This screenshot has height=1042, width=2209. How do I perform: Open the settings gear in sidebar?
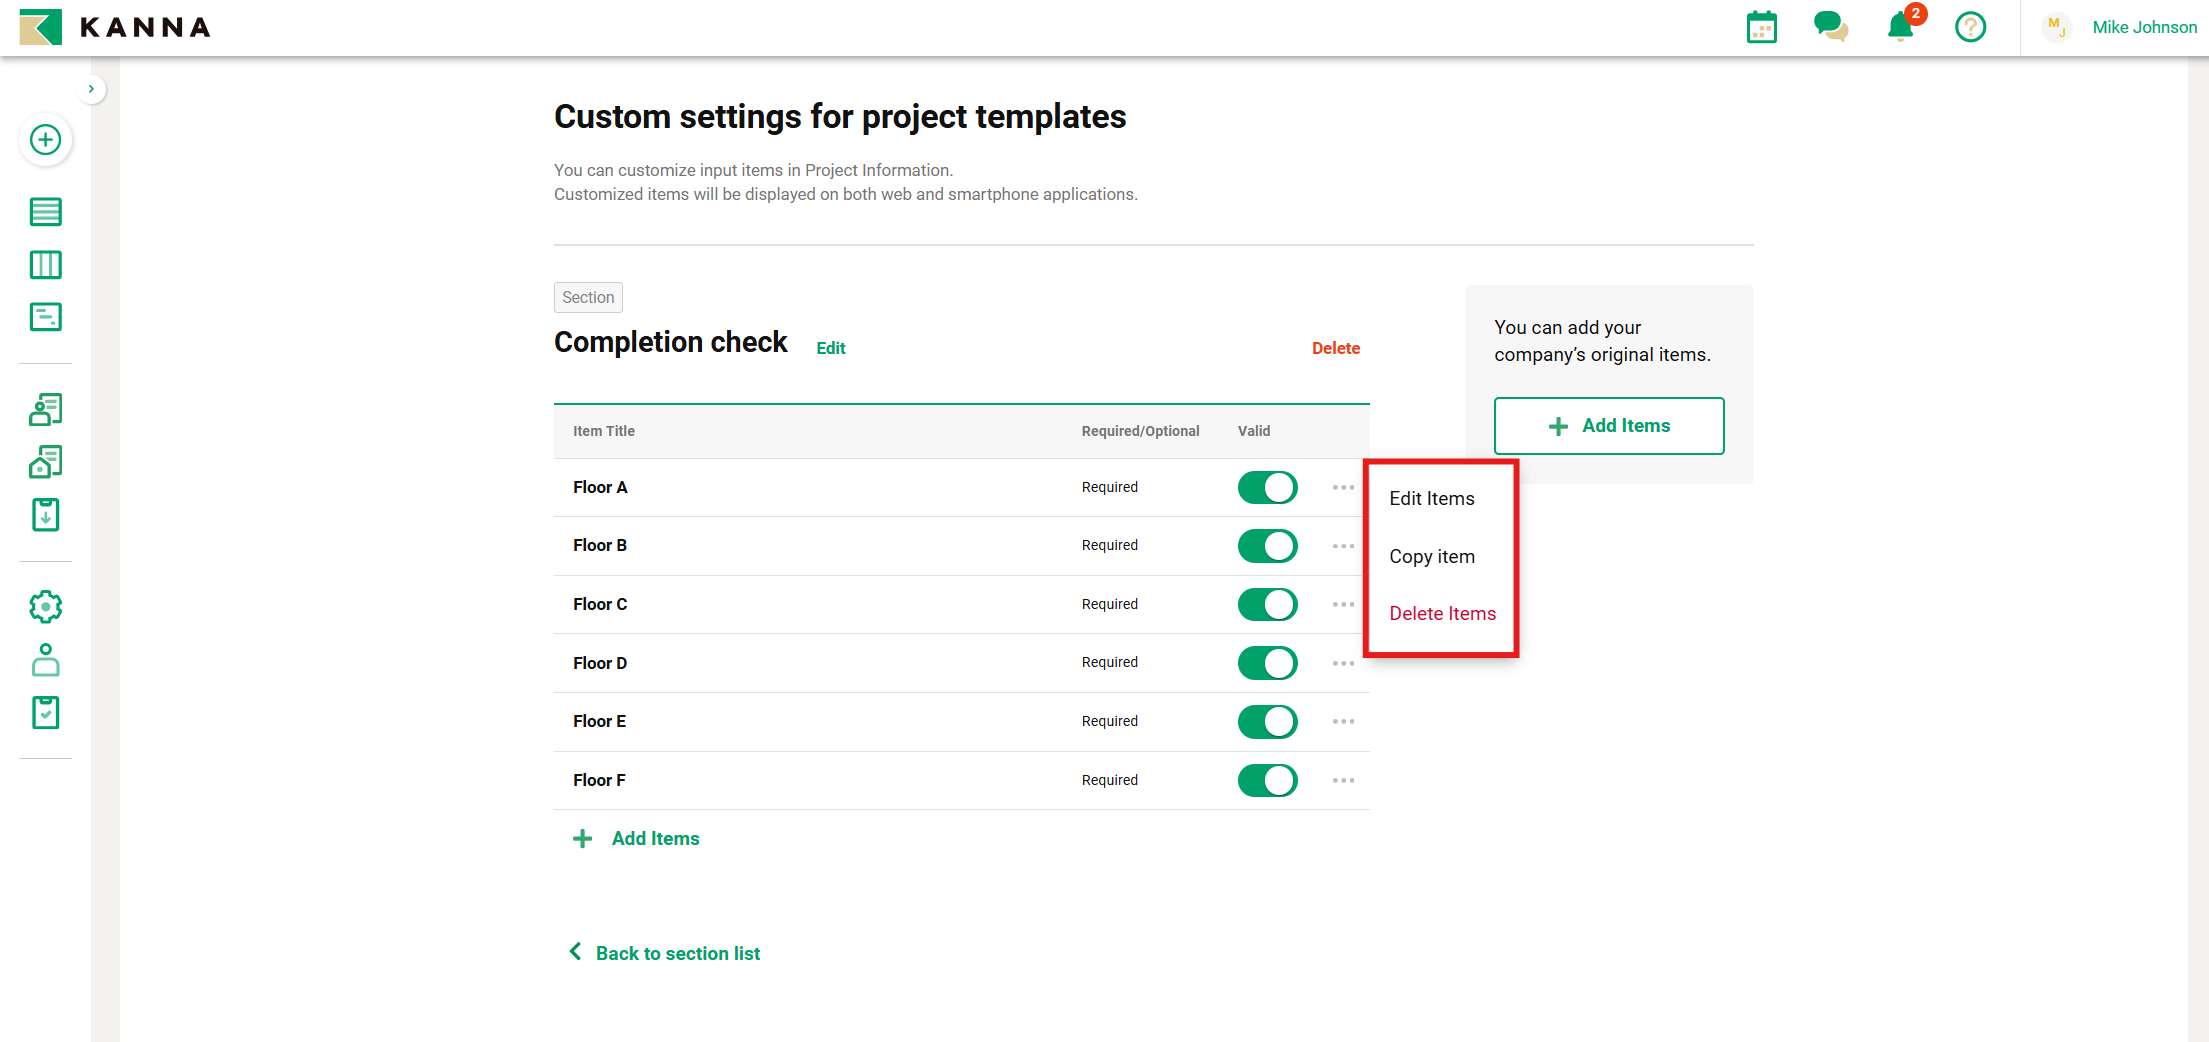tap(45, 607)
